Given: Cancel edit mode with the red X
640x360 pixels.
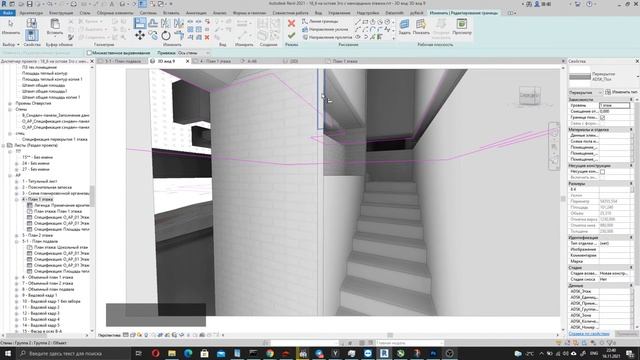Looking at the screenshot, I should 291,23.
